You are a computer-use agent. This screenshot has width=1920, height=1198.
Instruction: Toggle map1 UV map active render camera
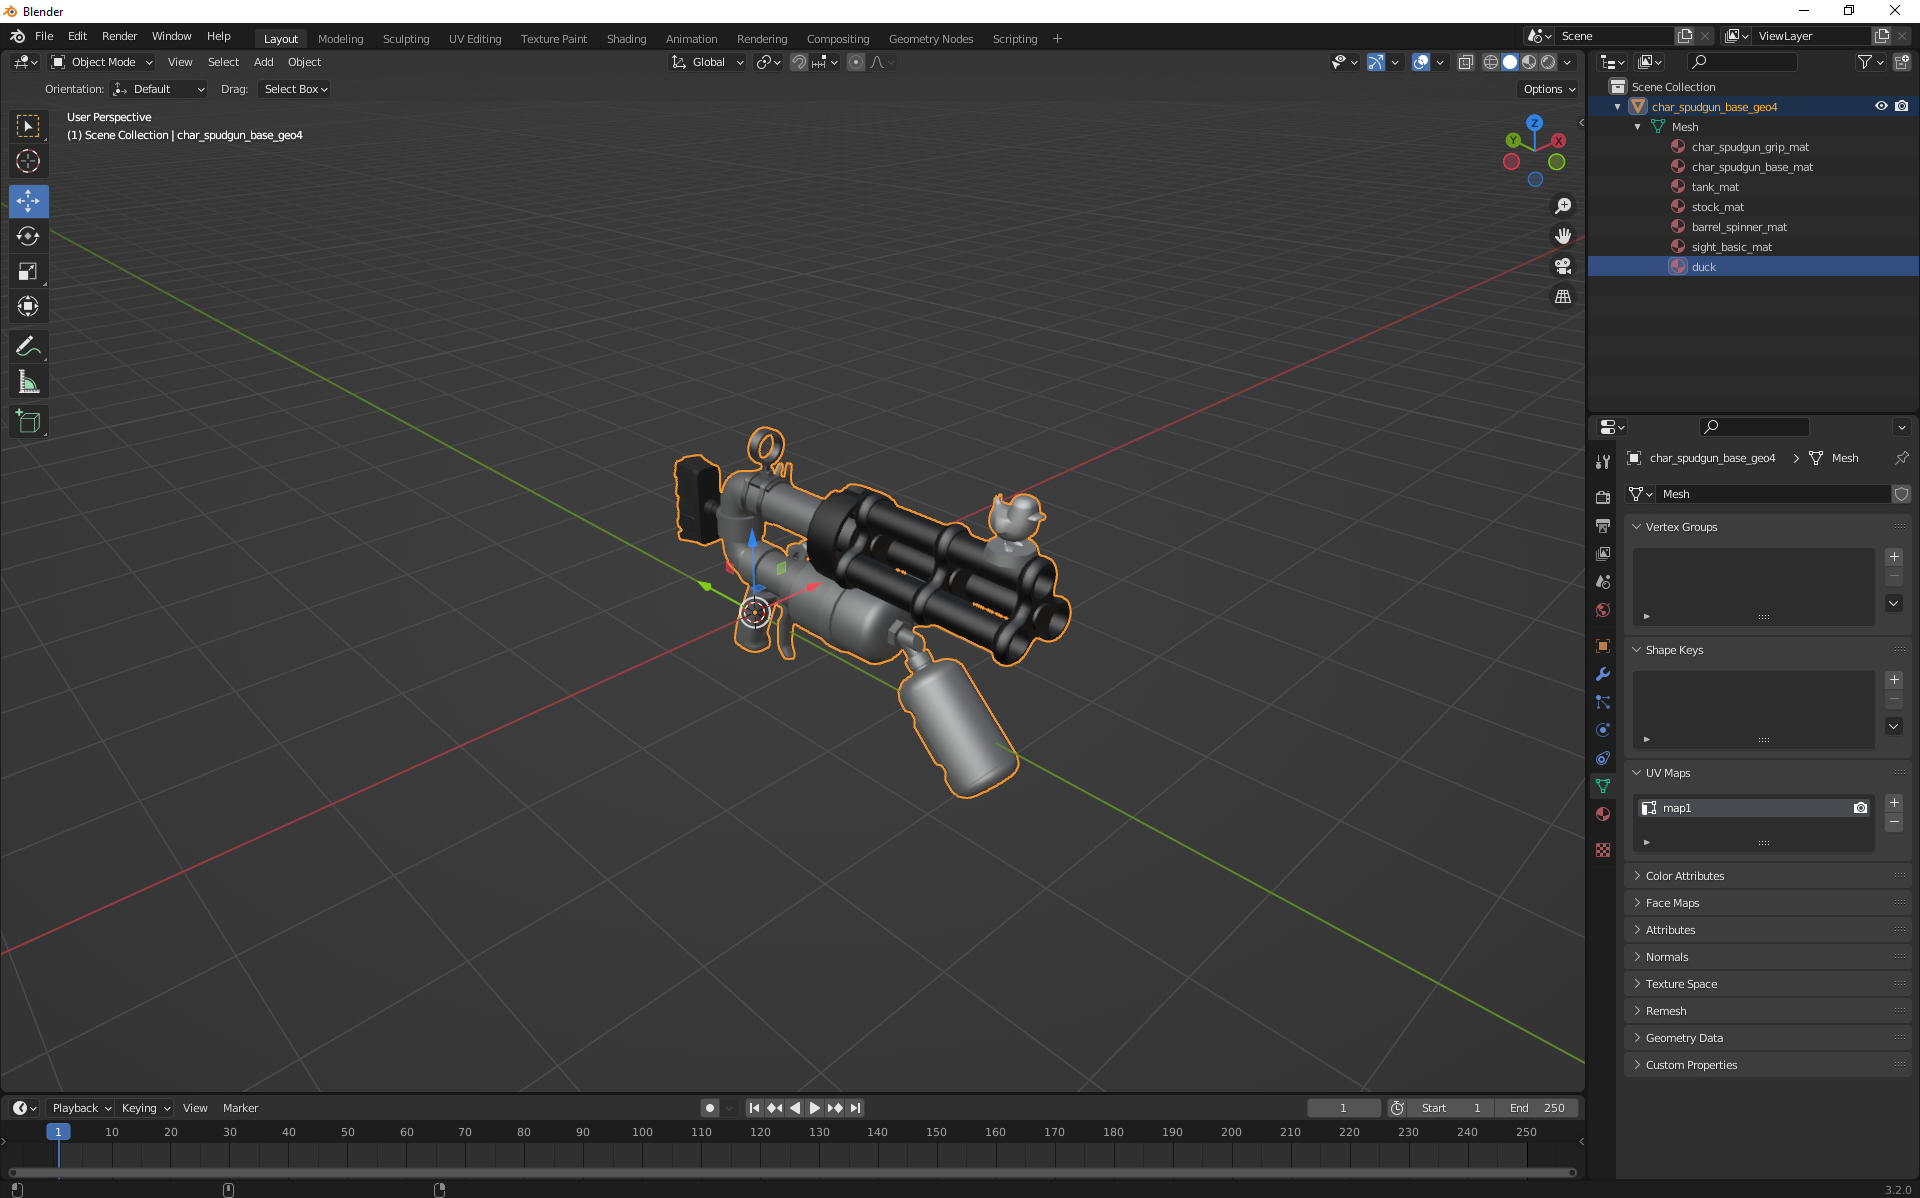pos(1860,808)
